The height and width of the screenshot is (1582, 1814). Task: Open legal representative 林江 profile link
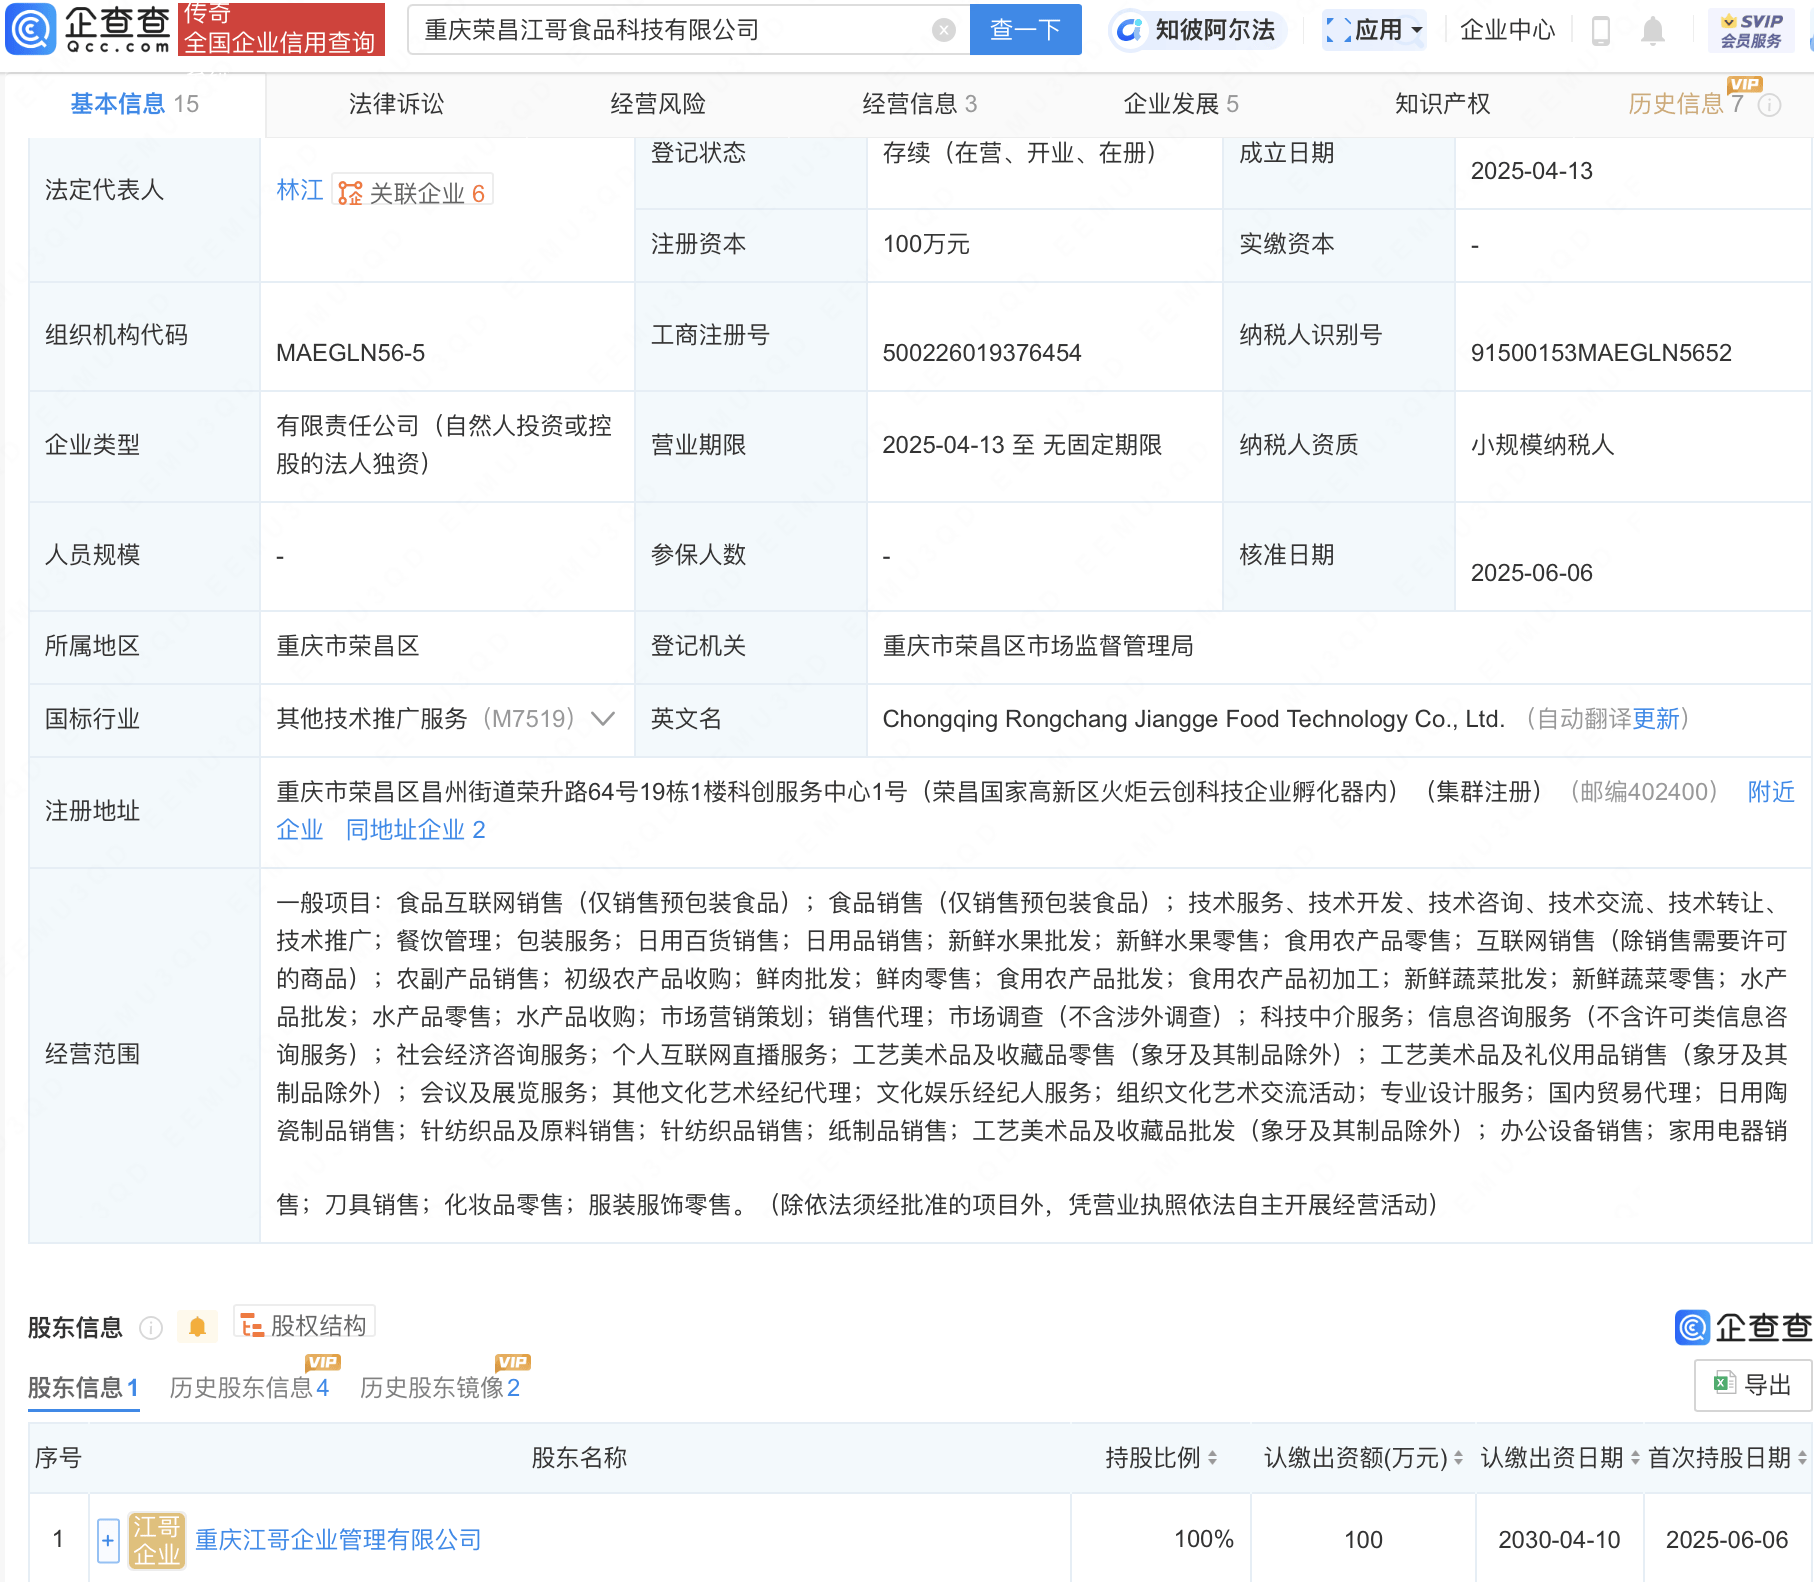coord(299,190)
